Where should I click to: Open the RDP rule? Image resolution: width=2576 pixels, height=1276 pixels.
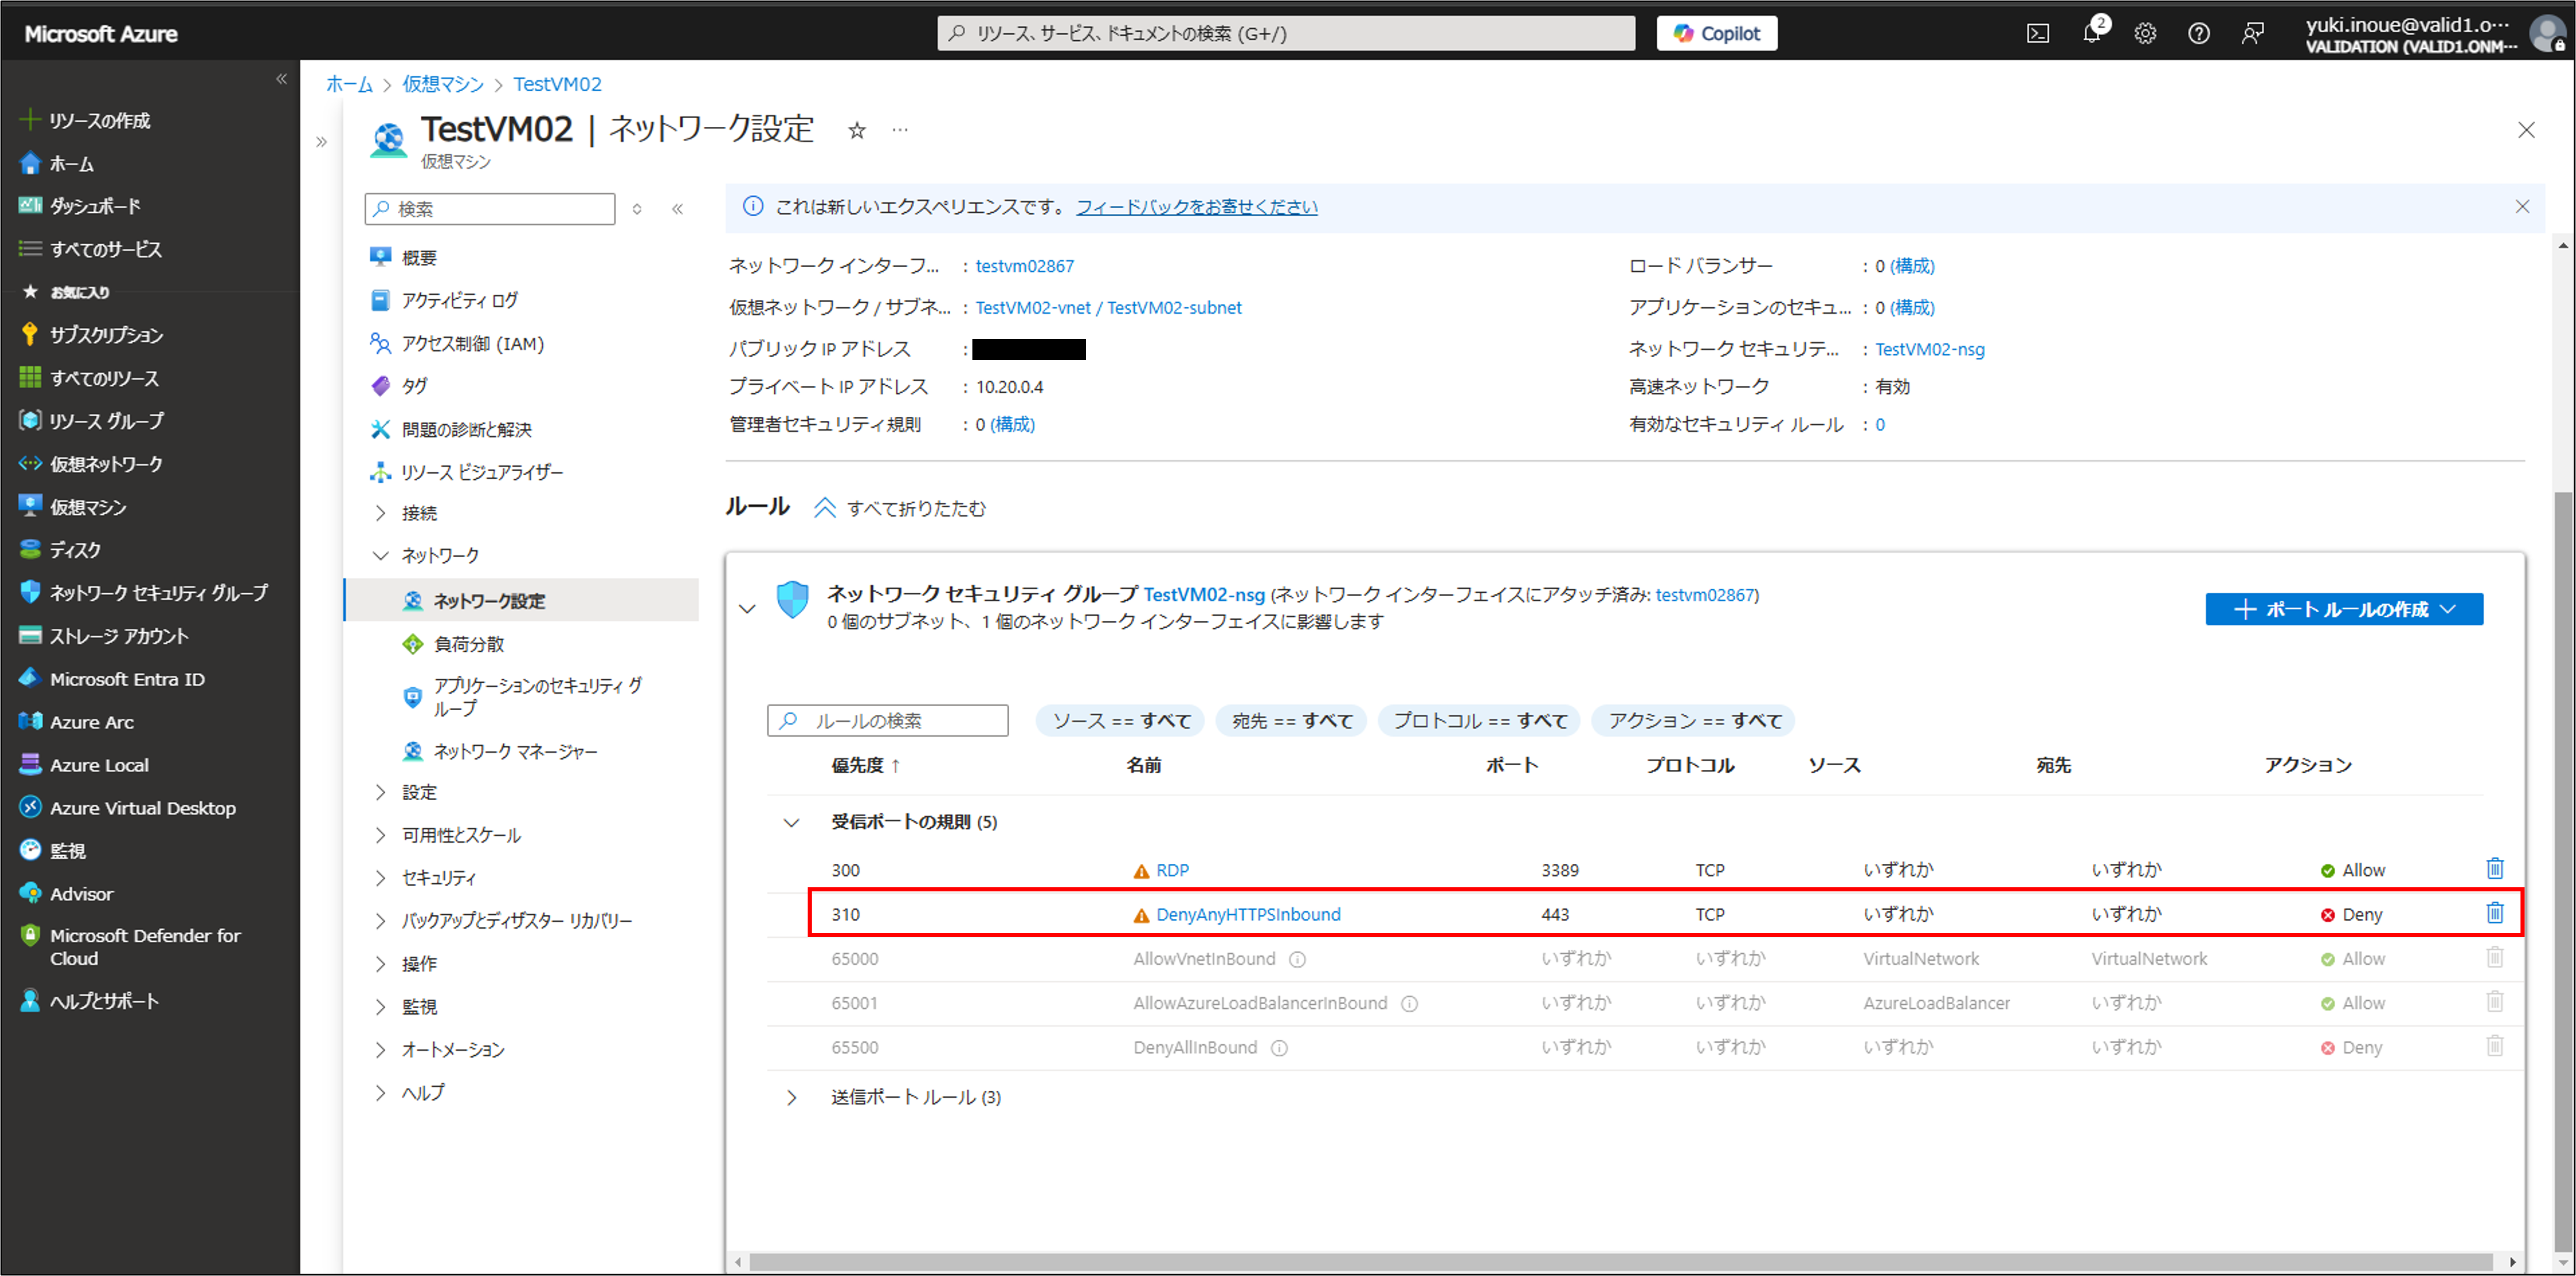pos(1172,870)
